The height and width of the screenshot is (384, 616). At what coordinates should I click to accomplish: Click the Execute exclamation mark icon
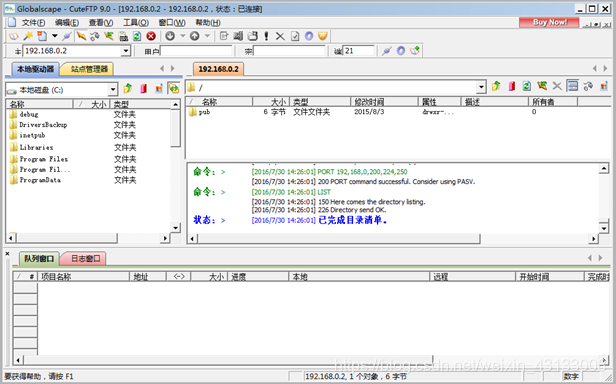pos(266,36)
